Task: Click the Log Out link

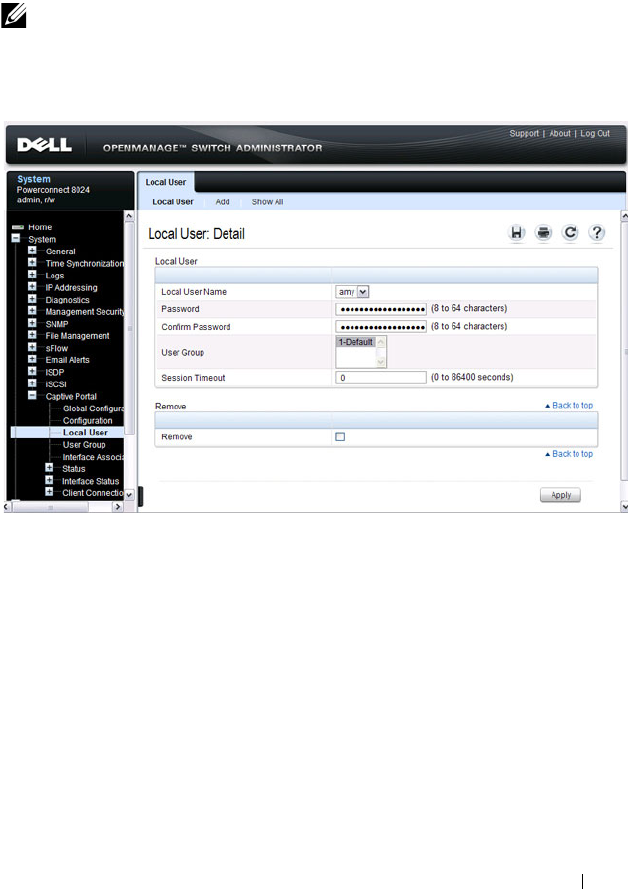Action: [595, 133]
